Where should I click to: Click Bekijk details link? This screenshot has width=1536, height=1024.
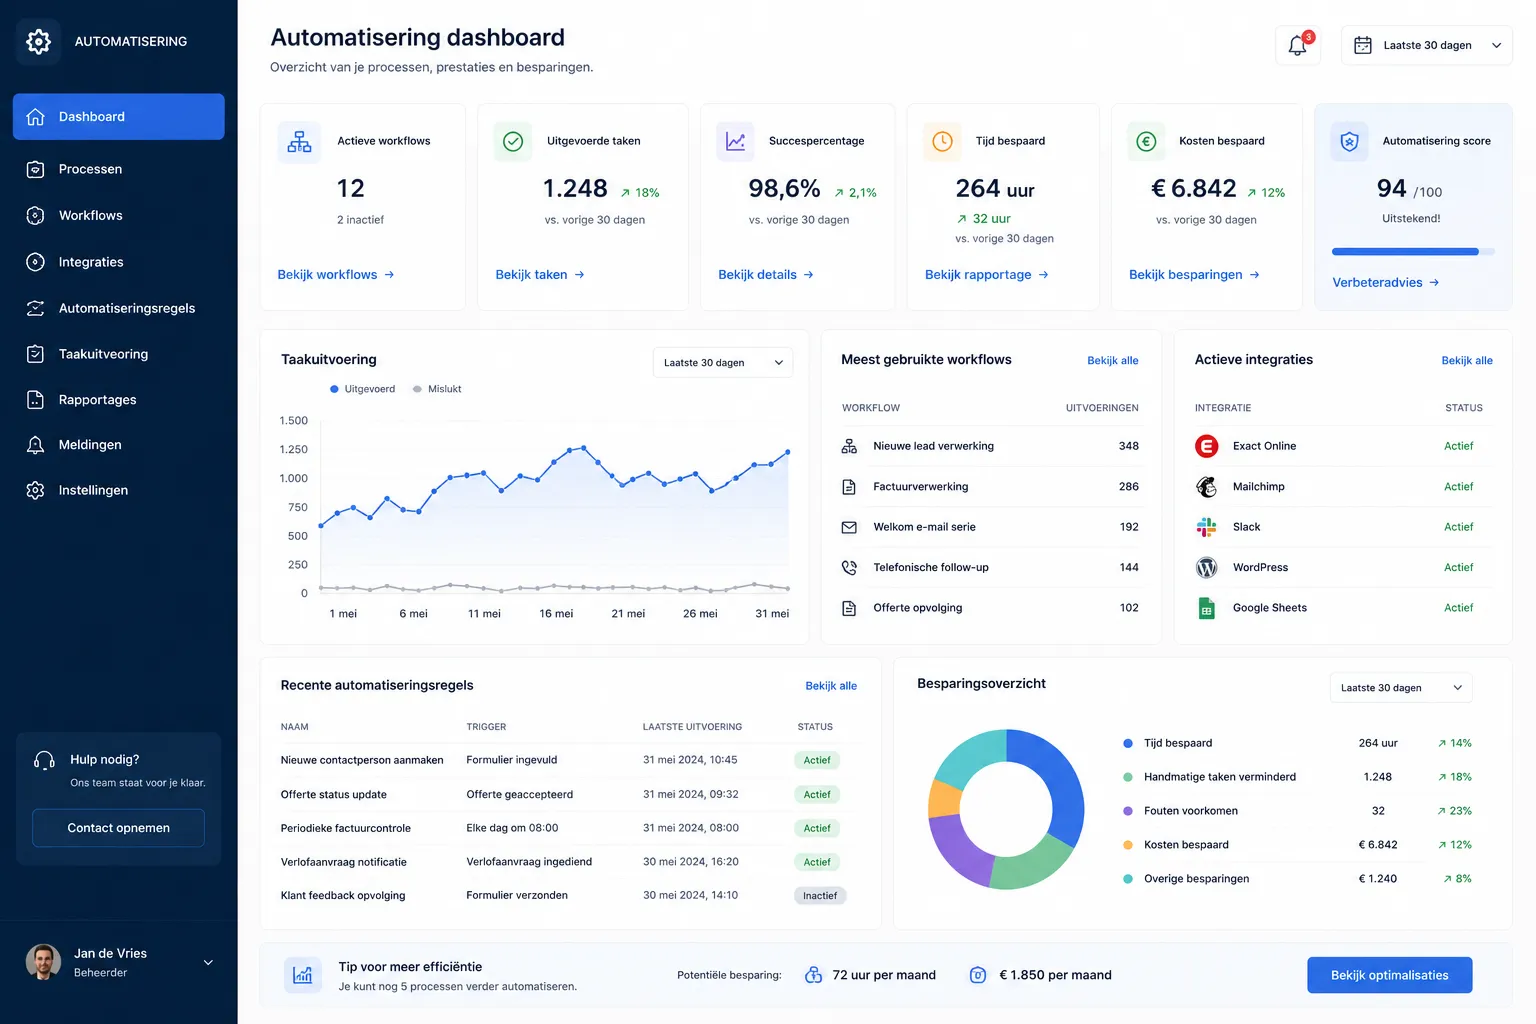point(766,274)
